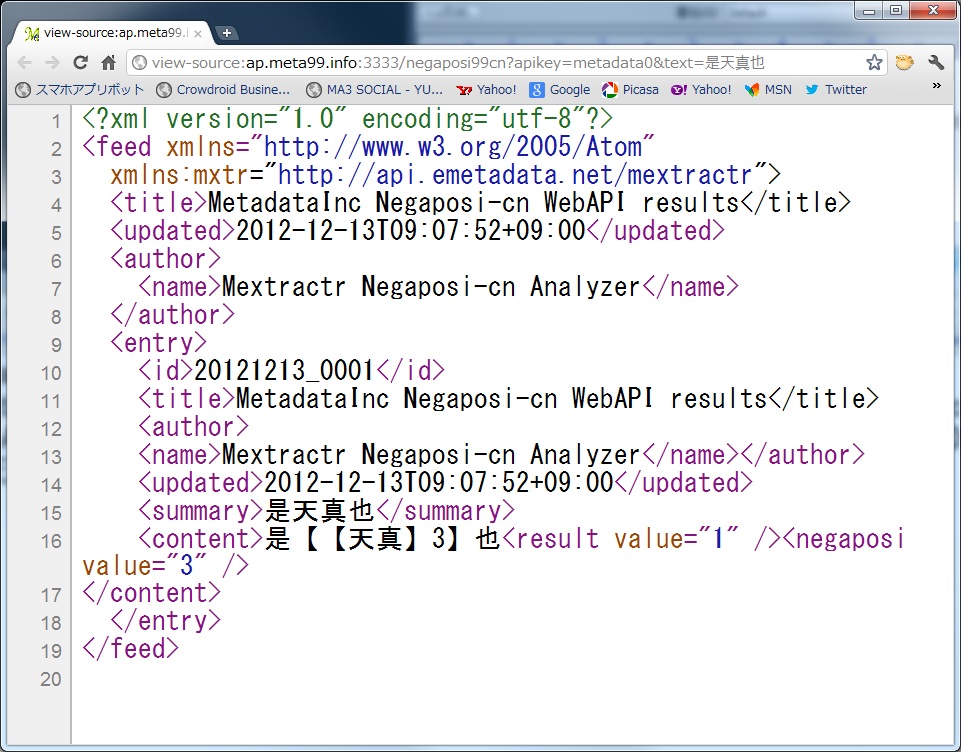Open the Twitter bookmark
This screenshot has height=752, width=961.
(x=836, y=89)
